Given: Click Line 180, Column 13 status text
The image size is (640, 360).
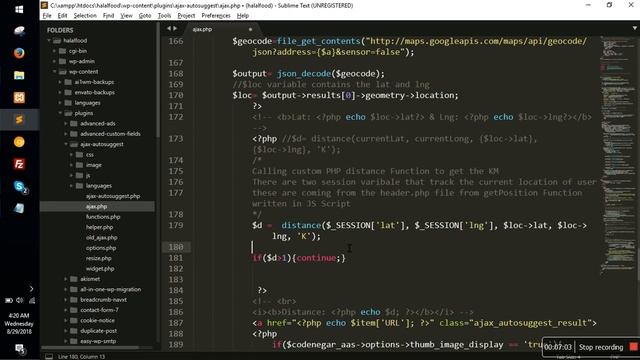Looking at the screenshot, I should 81,357.
